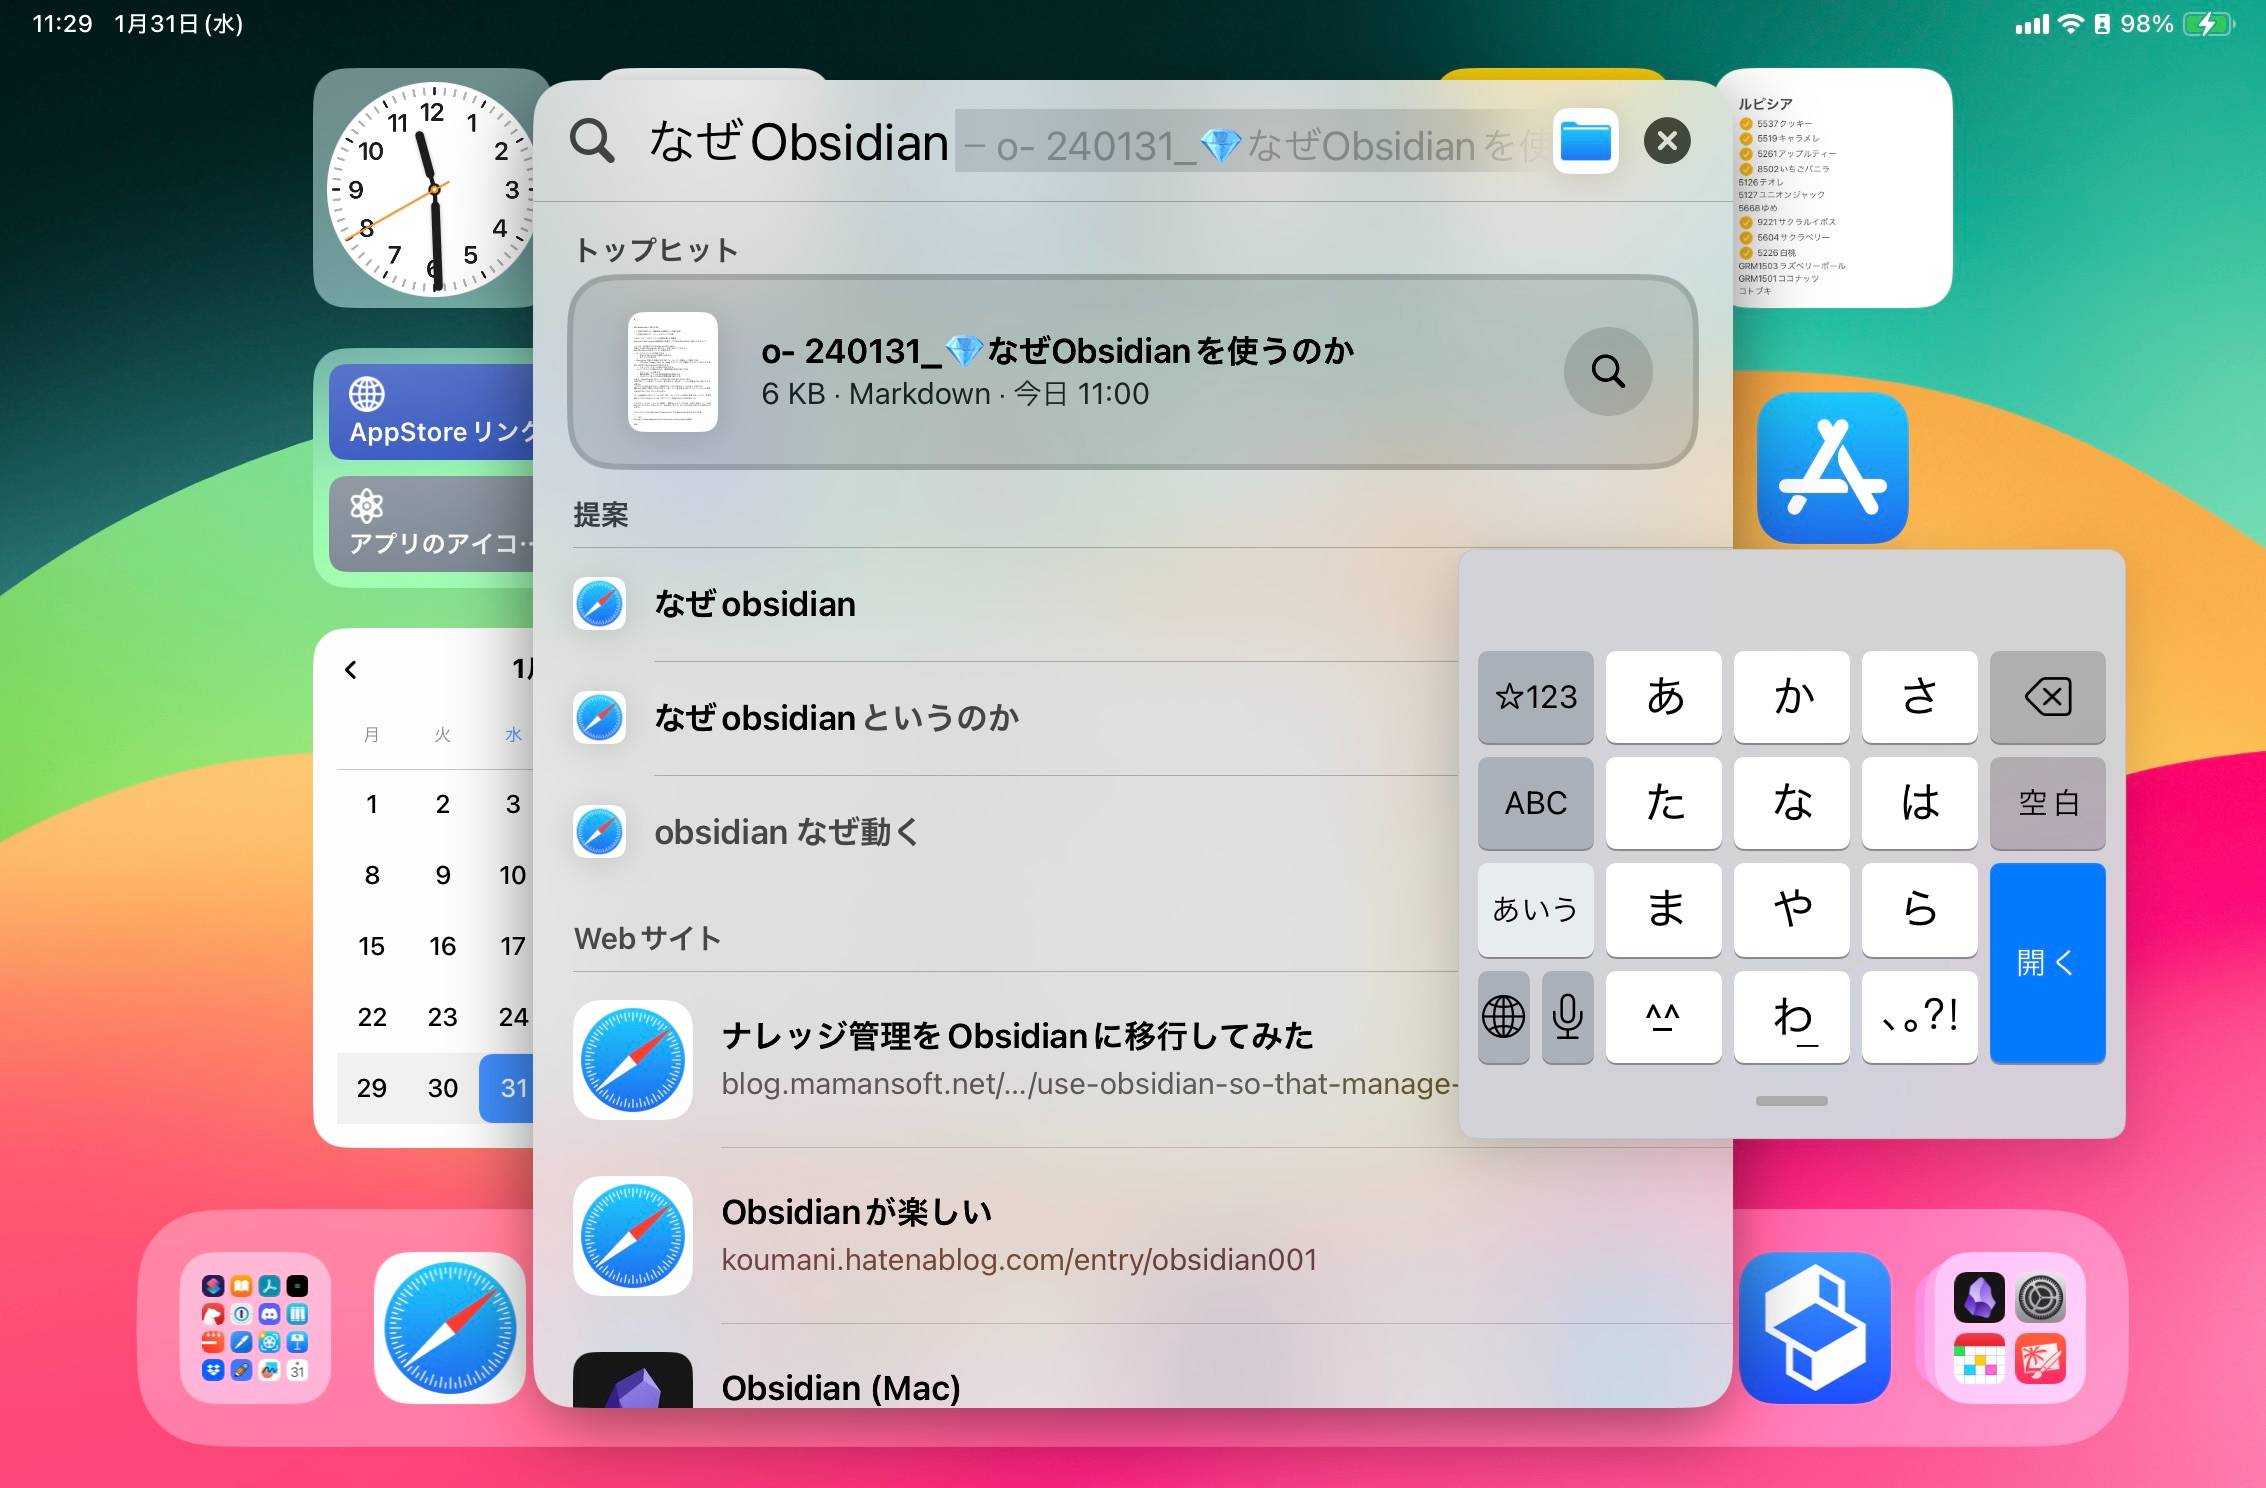Open the blue box app in dock
Viewport: 2266px width, 1488px height.
click(1815, 1328)
